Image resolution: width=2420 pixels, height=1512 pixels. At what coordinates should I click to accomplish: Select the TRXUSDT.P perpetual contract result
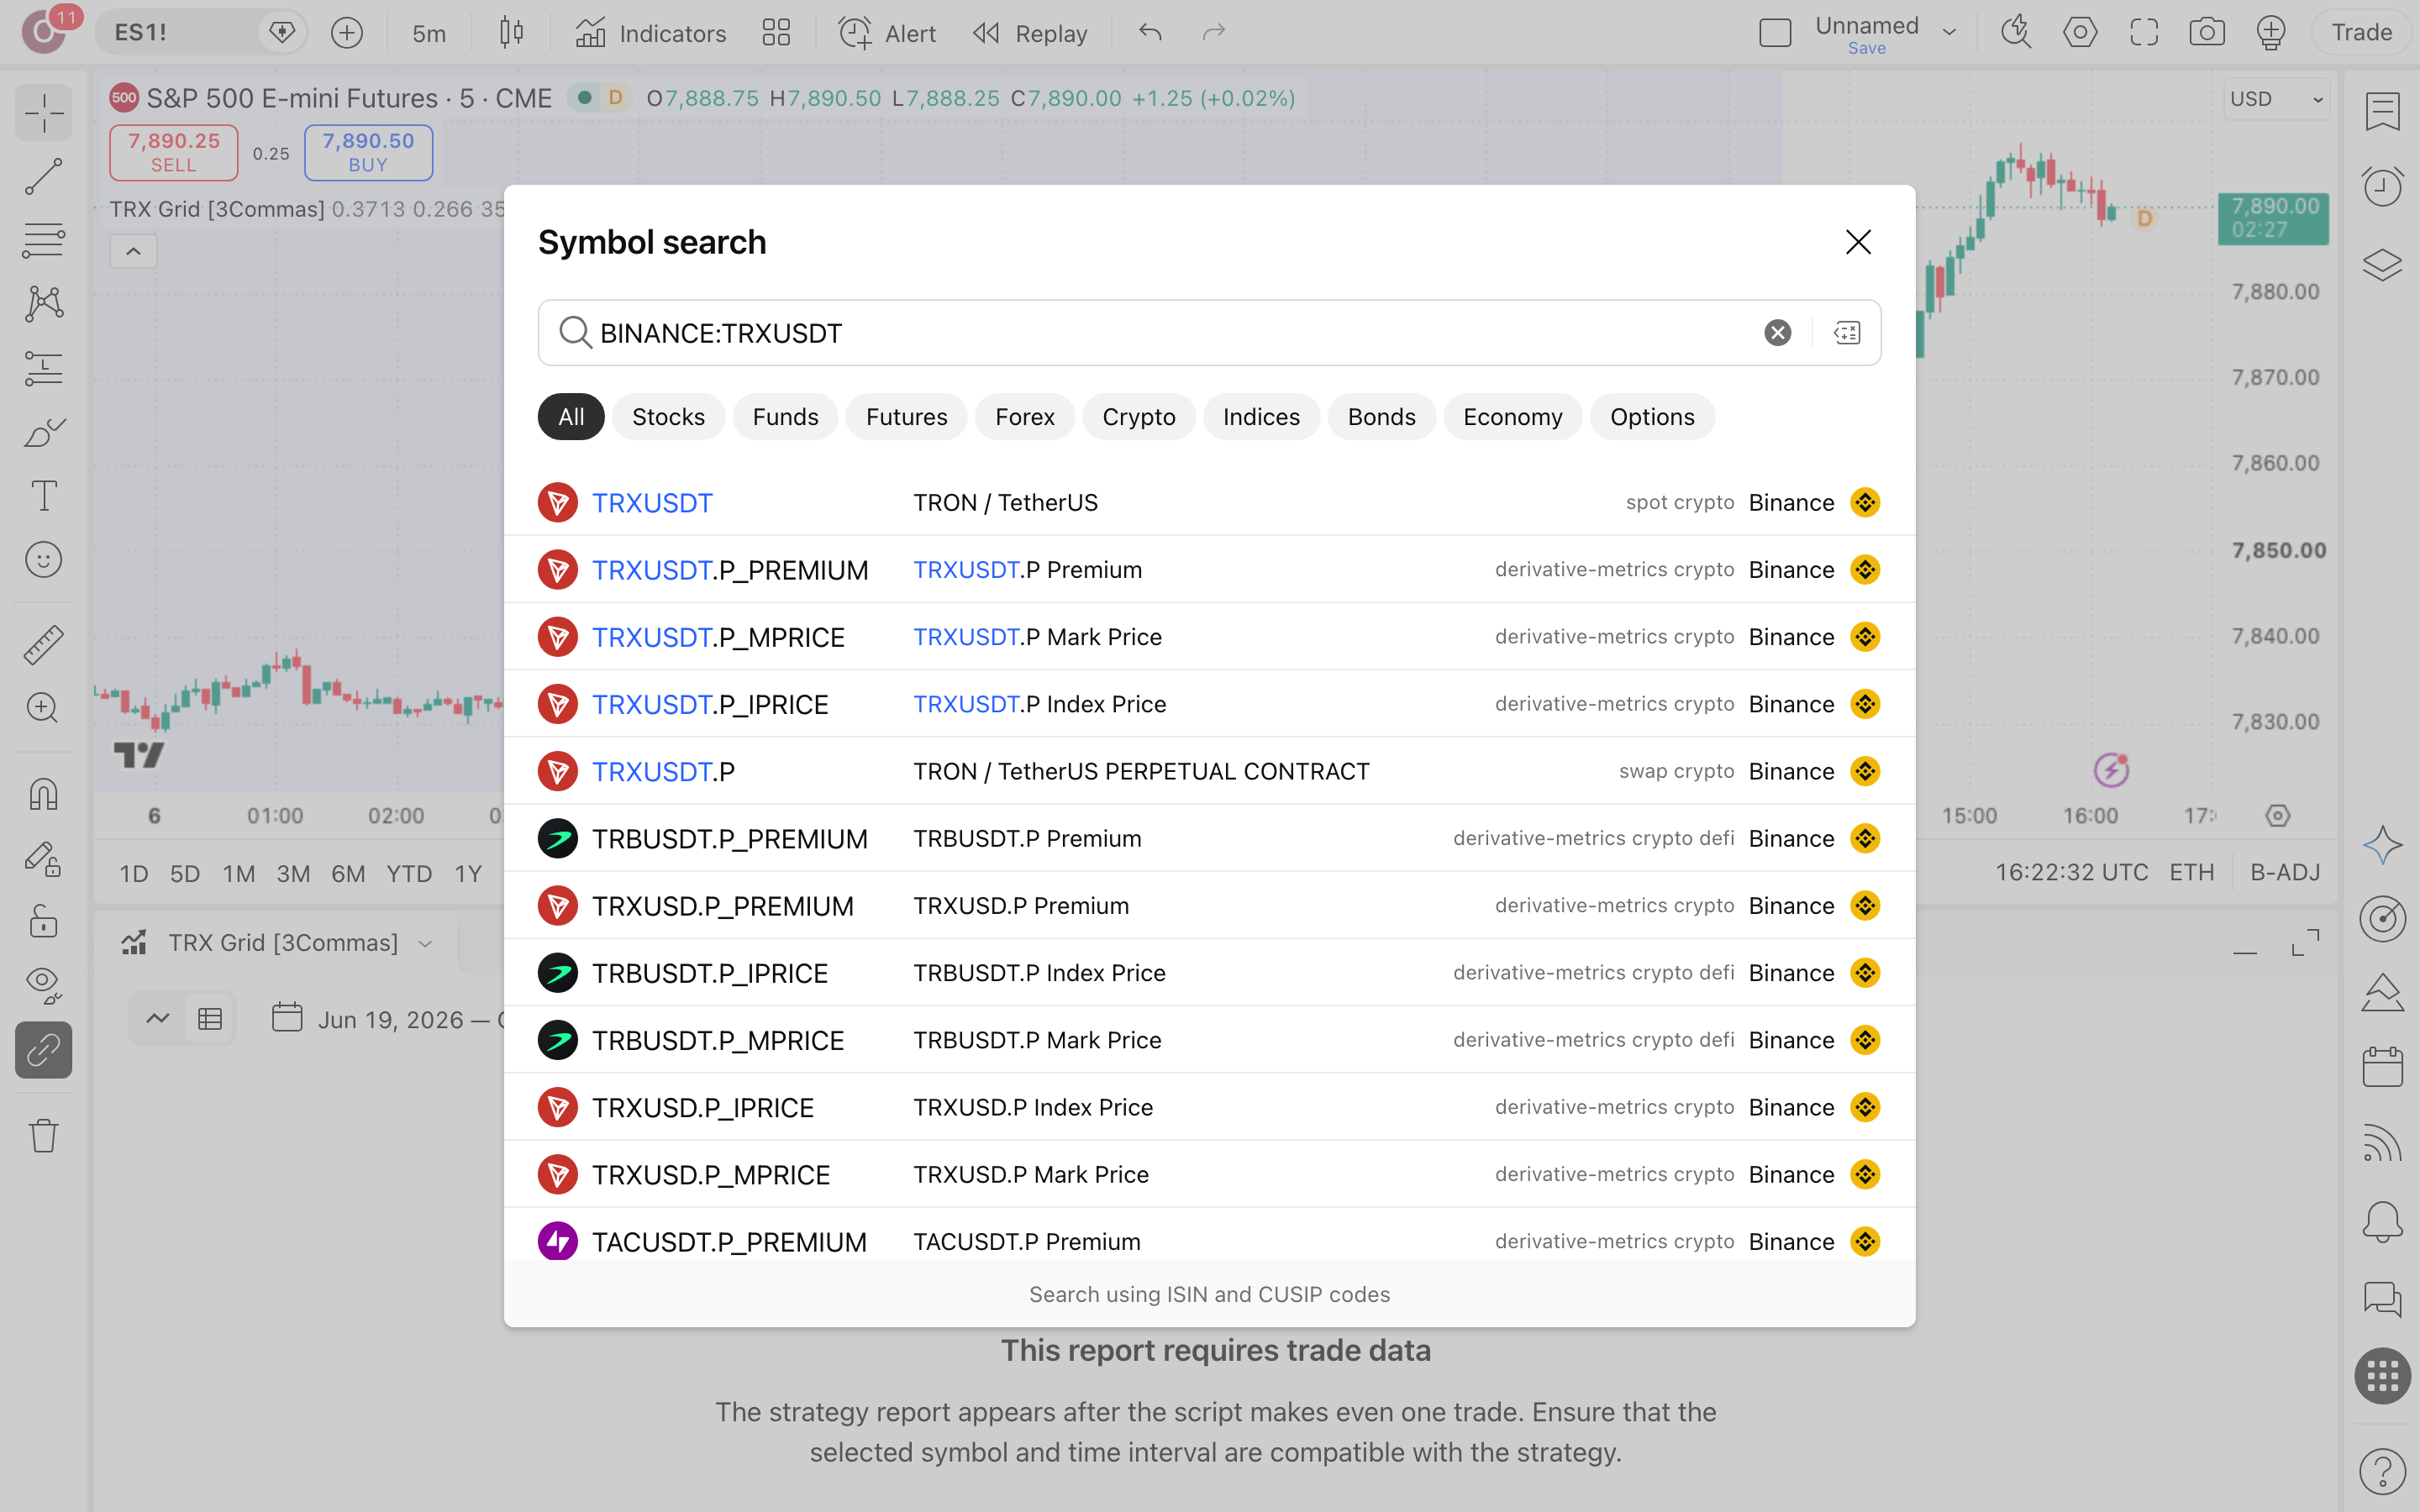[x=1209, y=771]
